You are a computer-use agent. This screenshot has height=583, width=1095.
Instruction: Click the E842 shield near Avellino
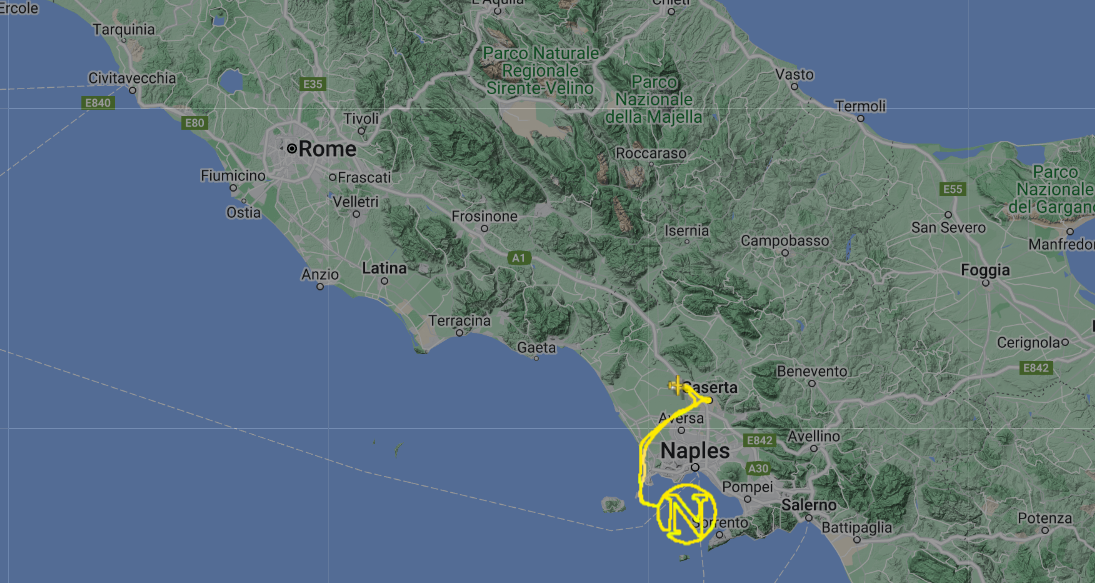[760, 441]
